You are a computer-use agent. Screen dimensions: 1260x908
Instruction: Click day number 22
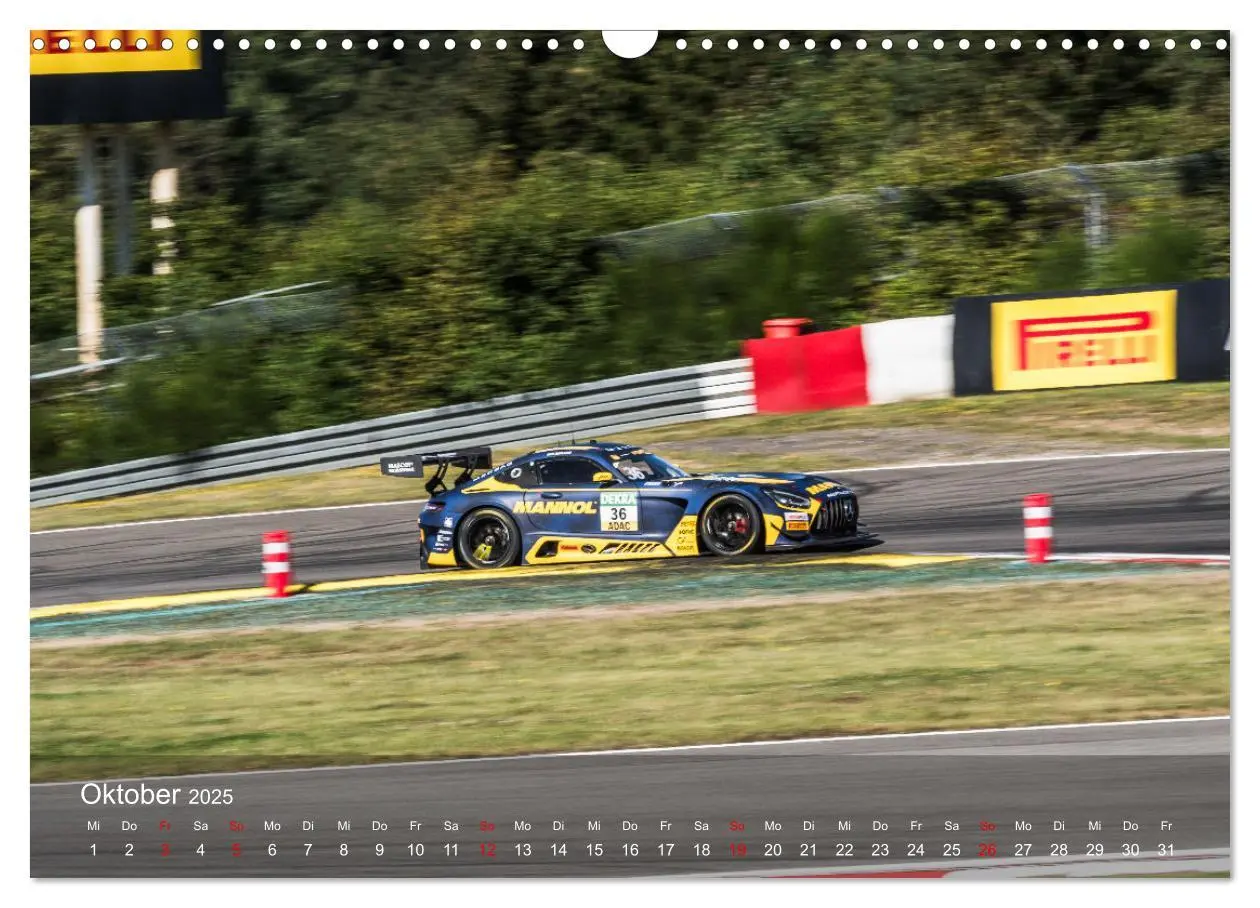(x=844, y=850)
